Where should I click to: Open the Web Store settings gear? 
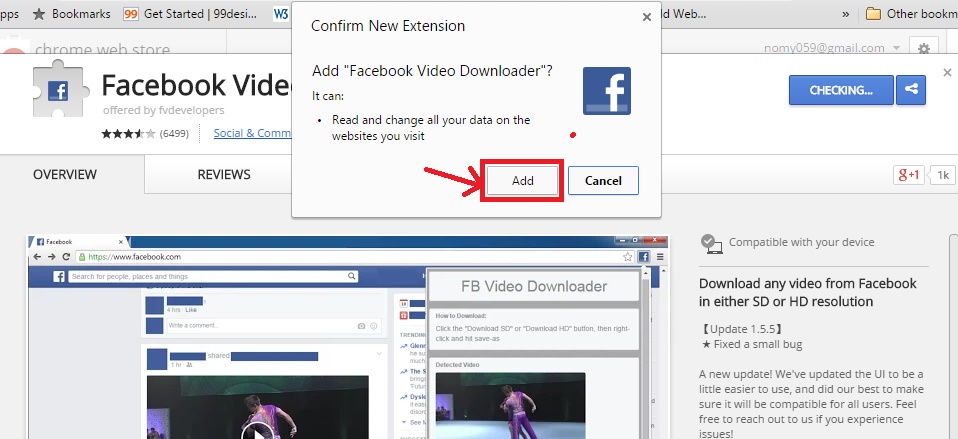tap(924, 48)
